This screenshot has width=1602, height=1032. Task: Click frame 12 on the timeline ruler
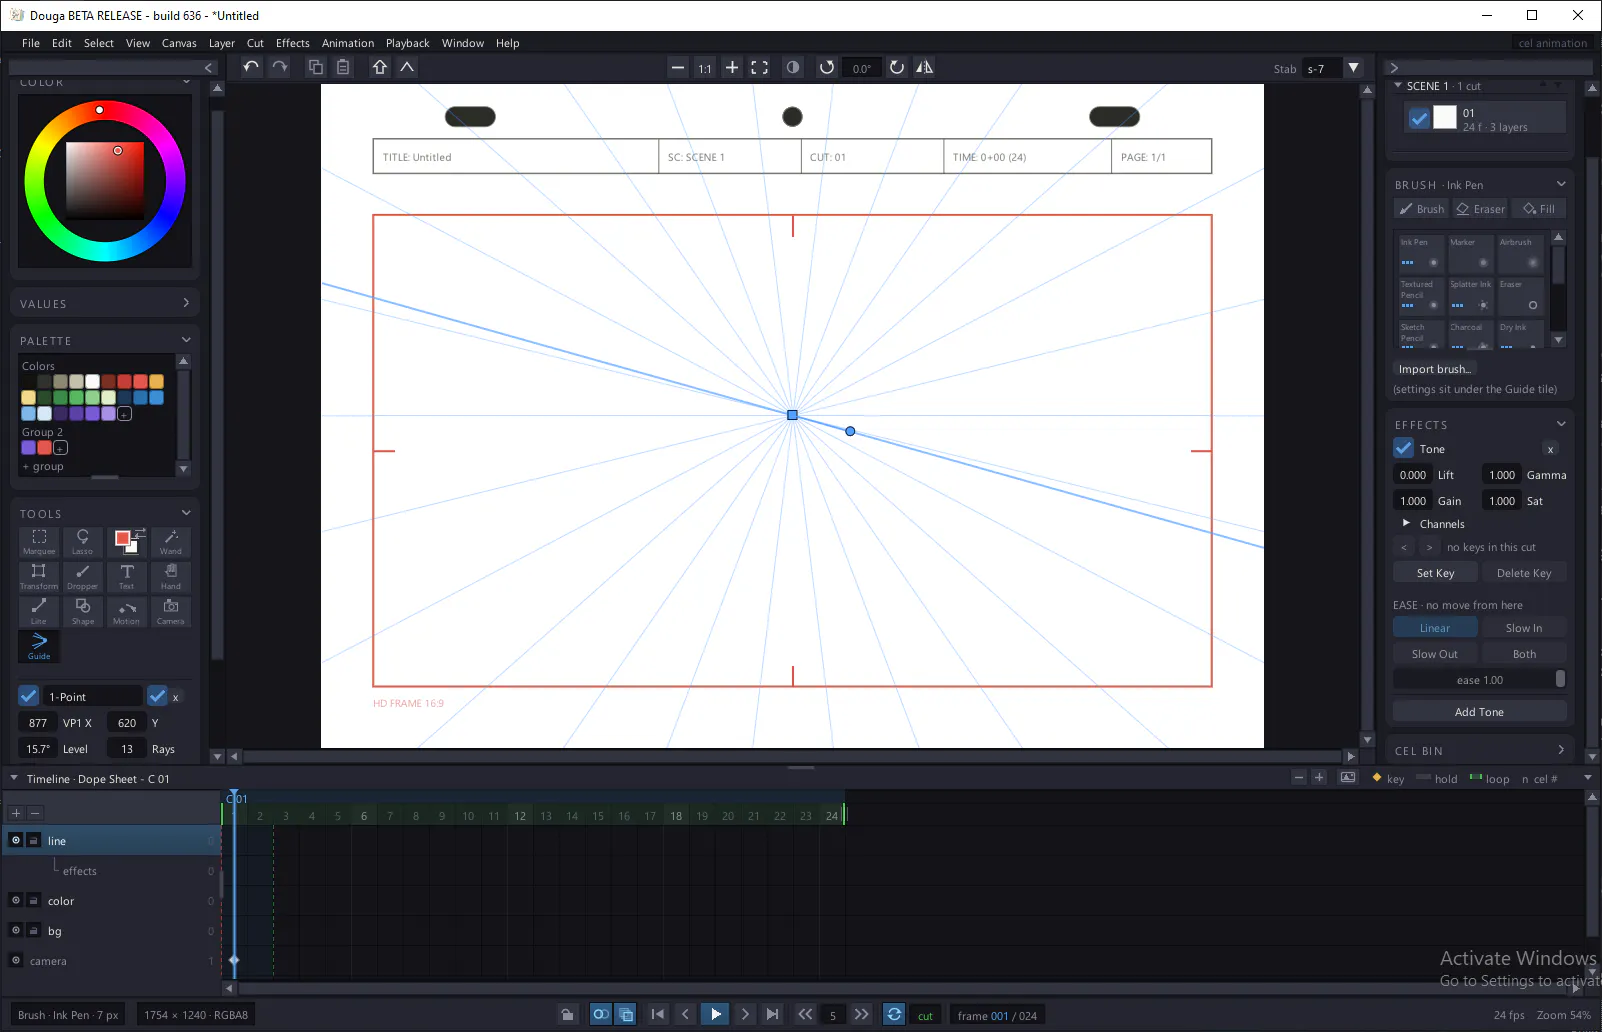click(x=520, y=816)
